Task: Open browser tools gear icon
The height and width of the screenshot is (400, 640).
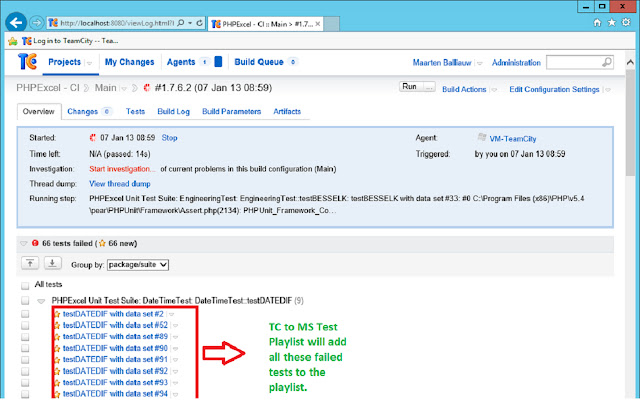Action: pos(626,22)
